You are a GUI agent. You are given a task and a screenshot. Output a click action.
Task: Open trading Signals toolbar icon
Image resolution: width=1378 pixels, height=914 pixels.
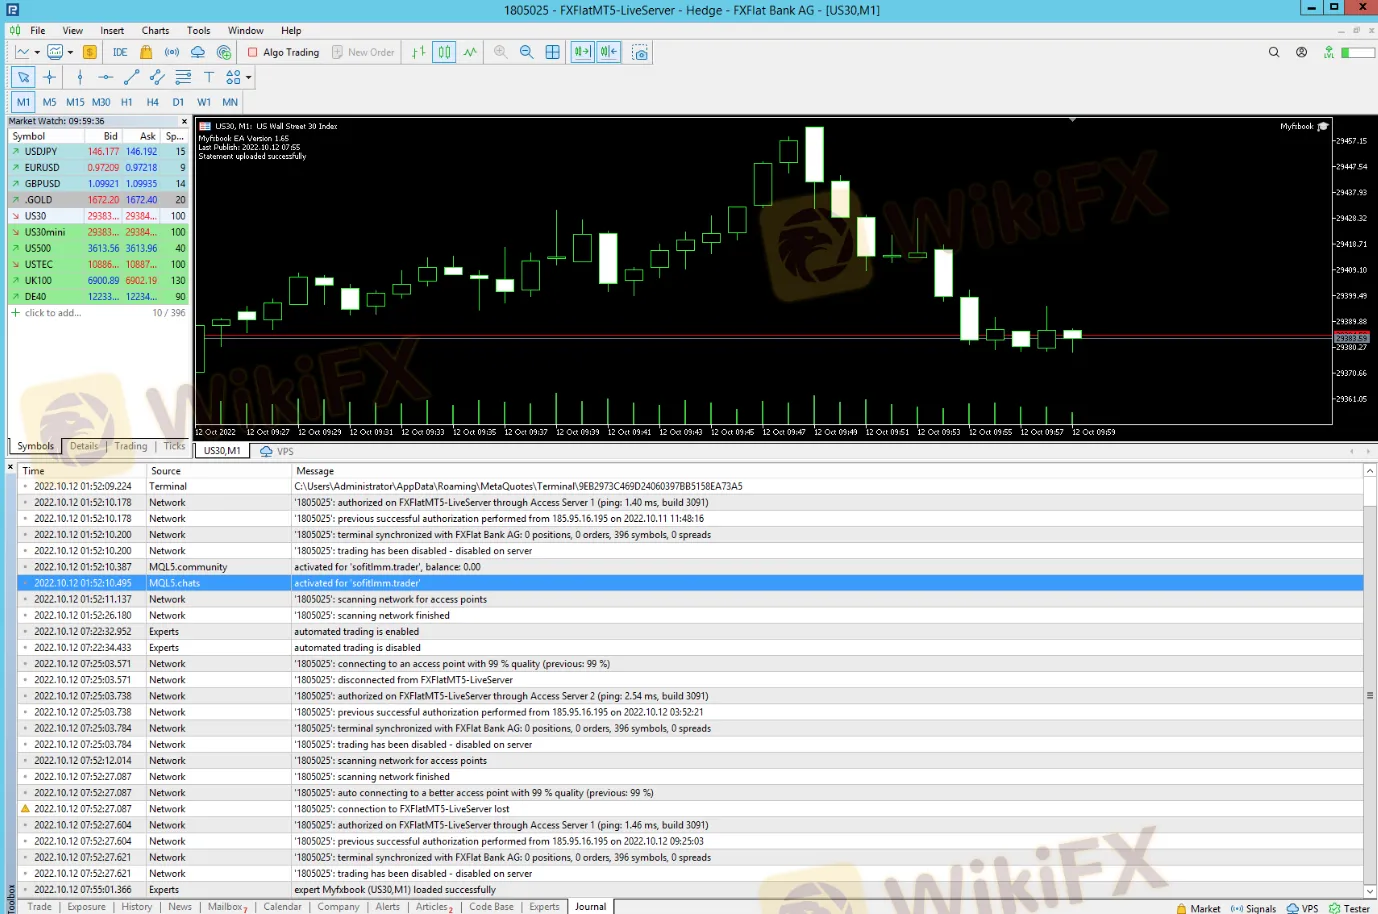click(172, 52)
